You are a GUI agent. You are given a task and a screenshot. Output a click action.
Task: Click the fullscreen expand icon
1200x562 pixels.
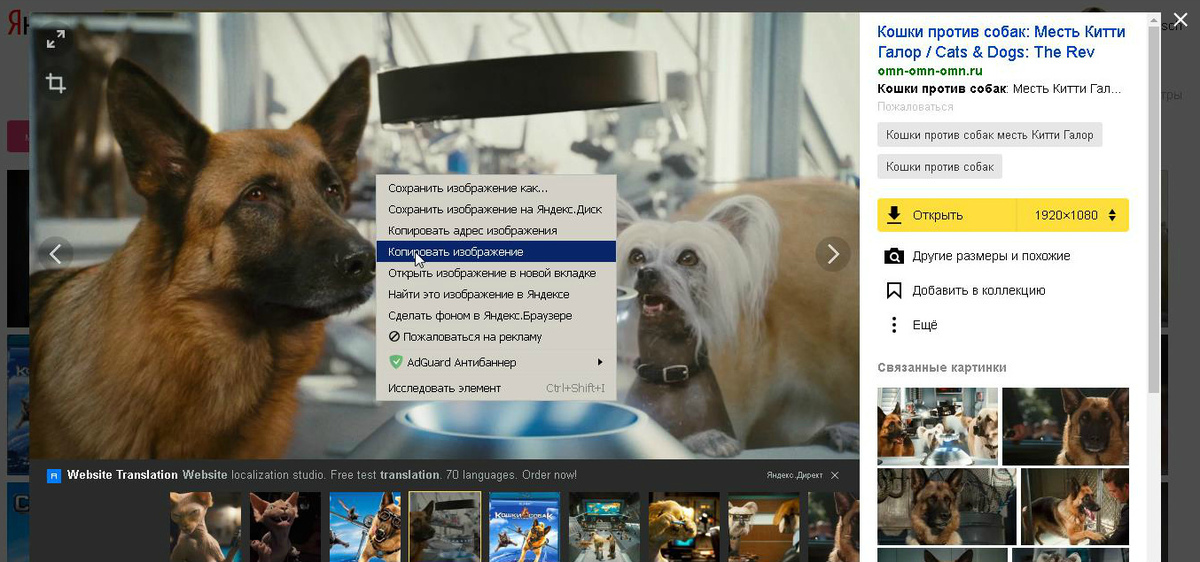(x=56, y=39)
